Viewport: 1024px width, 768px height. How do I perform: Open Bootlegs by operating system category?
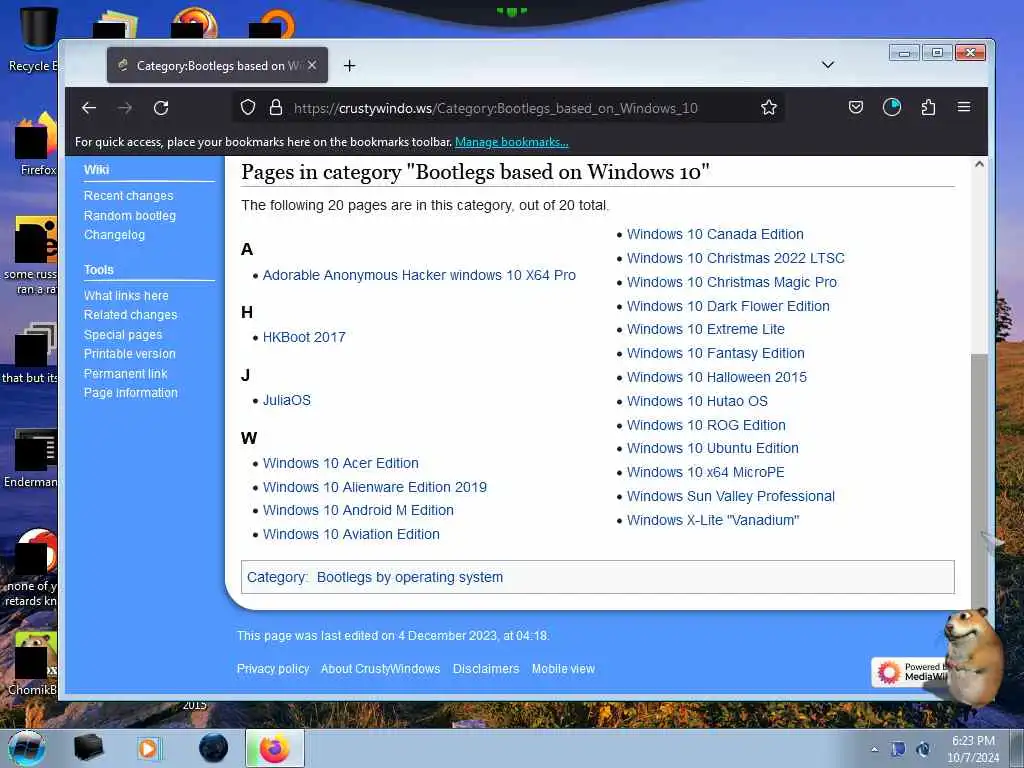tap(409, 577)
